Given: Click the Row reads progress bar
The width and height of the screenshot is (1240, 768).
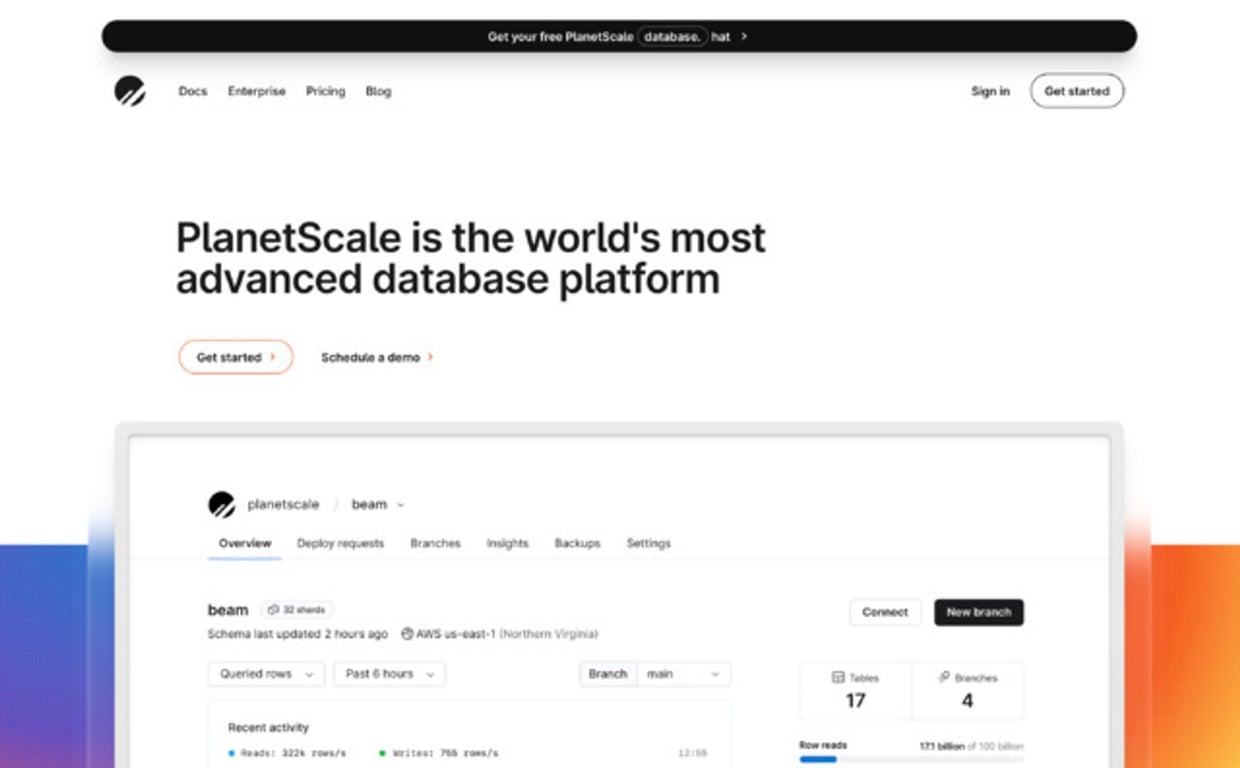Looking at the screenshot, I should pyautogui.click(x=911, y=760).
